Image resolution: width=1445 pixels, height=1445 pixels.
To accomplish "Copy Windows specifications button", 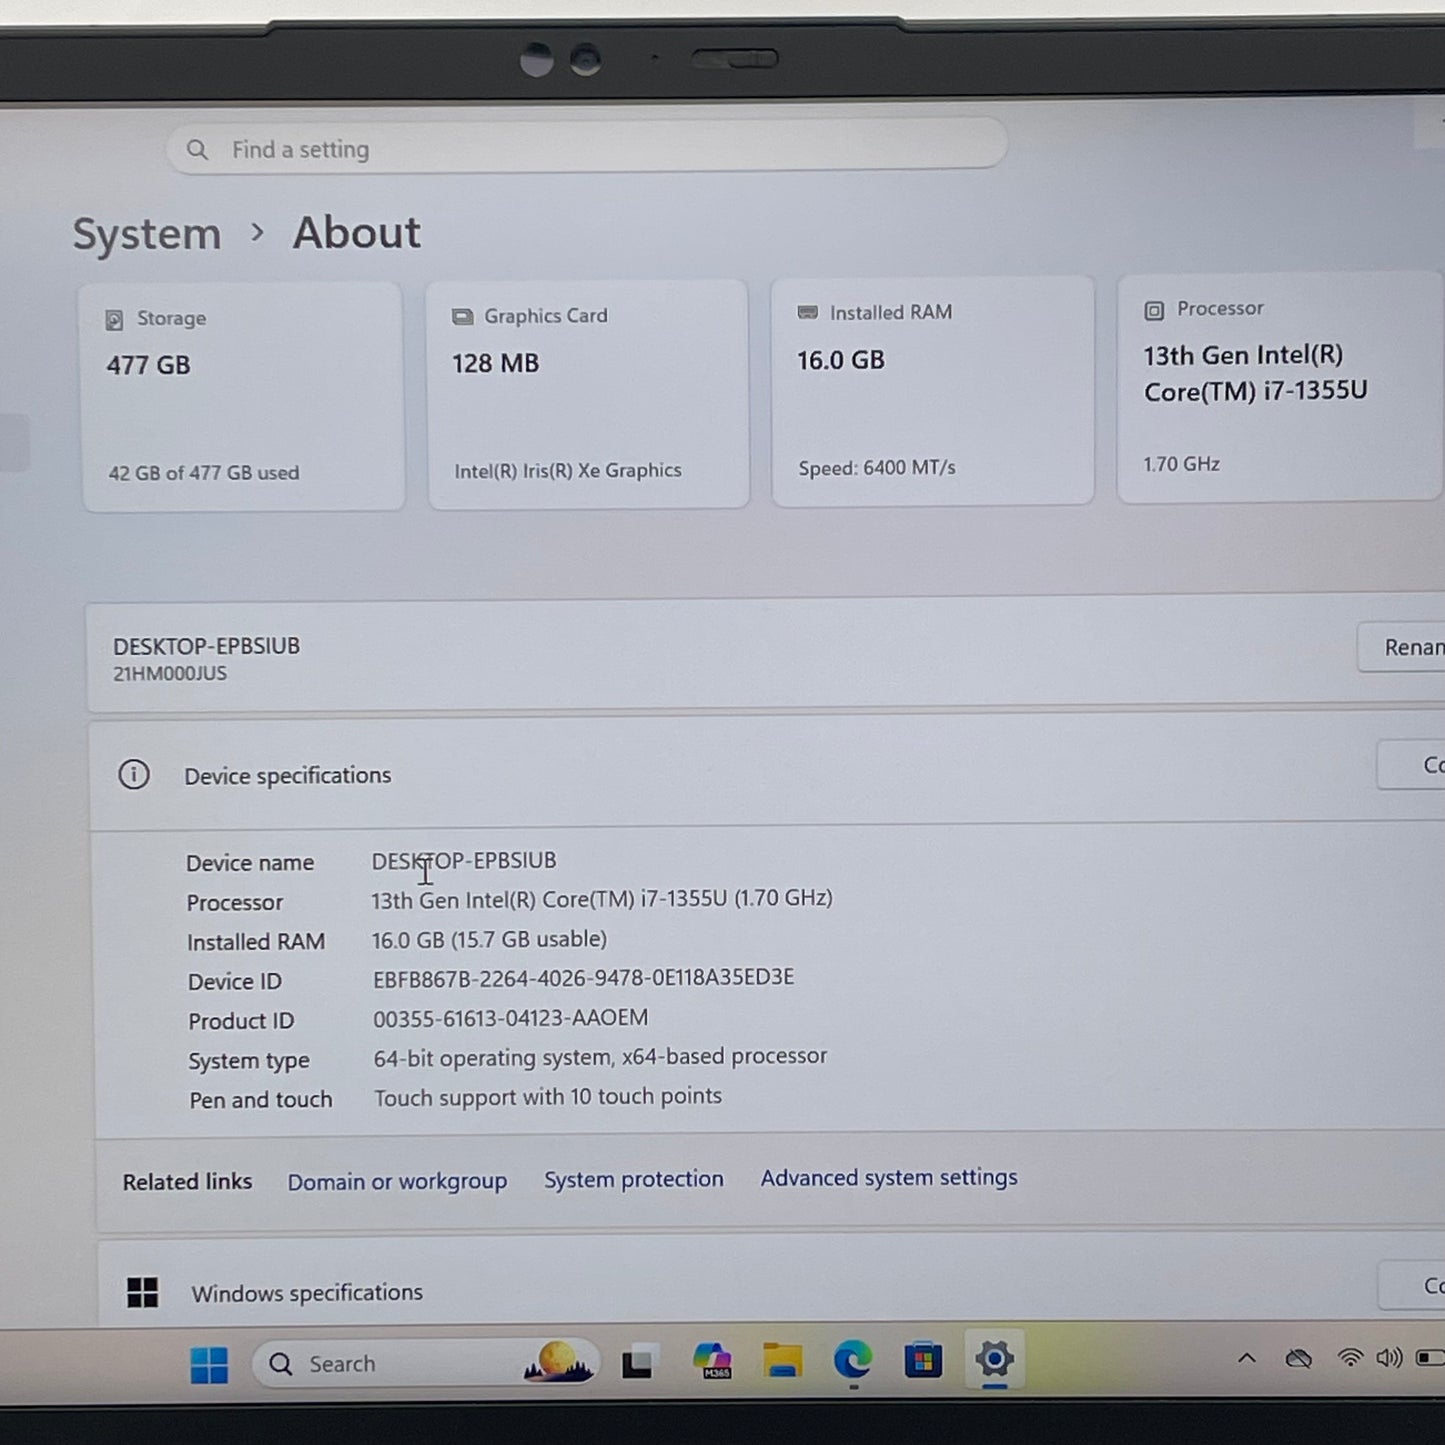I will point(1412,1286).
